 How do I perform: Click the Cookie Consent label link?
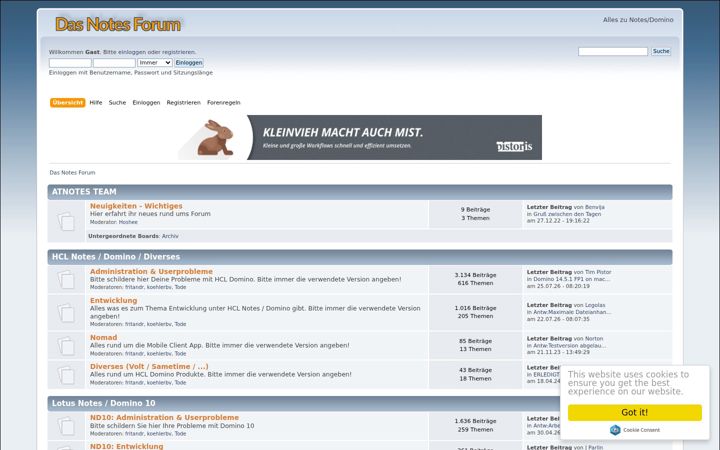click(641, 430)
